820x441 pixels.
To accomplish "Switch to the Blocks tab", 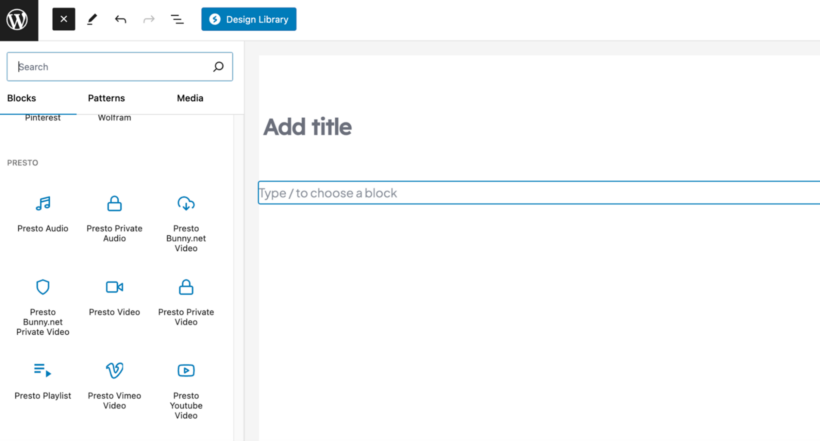I will 21,98.
